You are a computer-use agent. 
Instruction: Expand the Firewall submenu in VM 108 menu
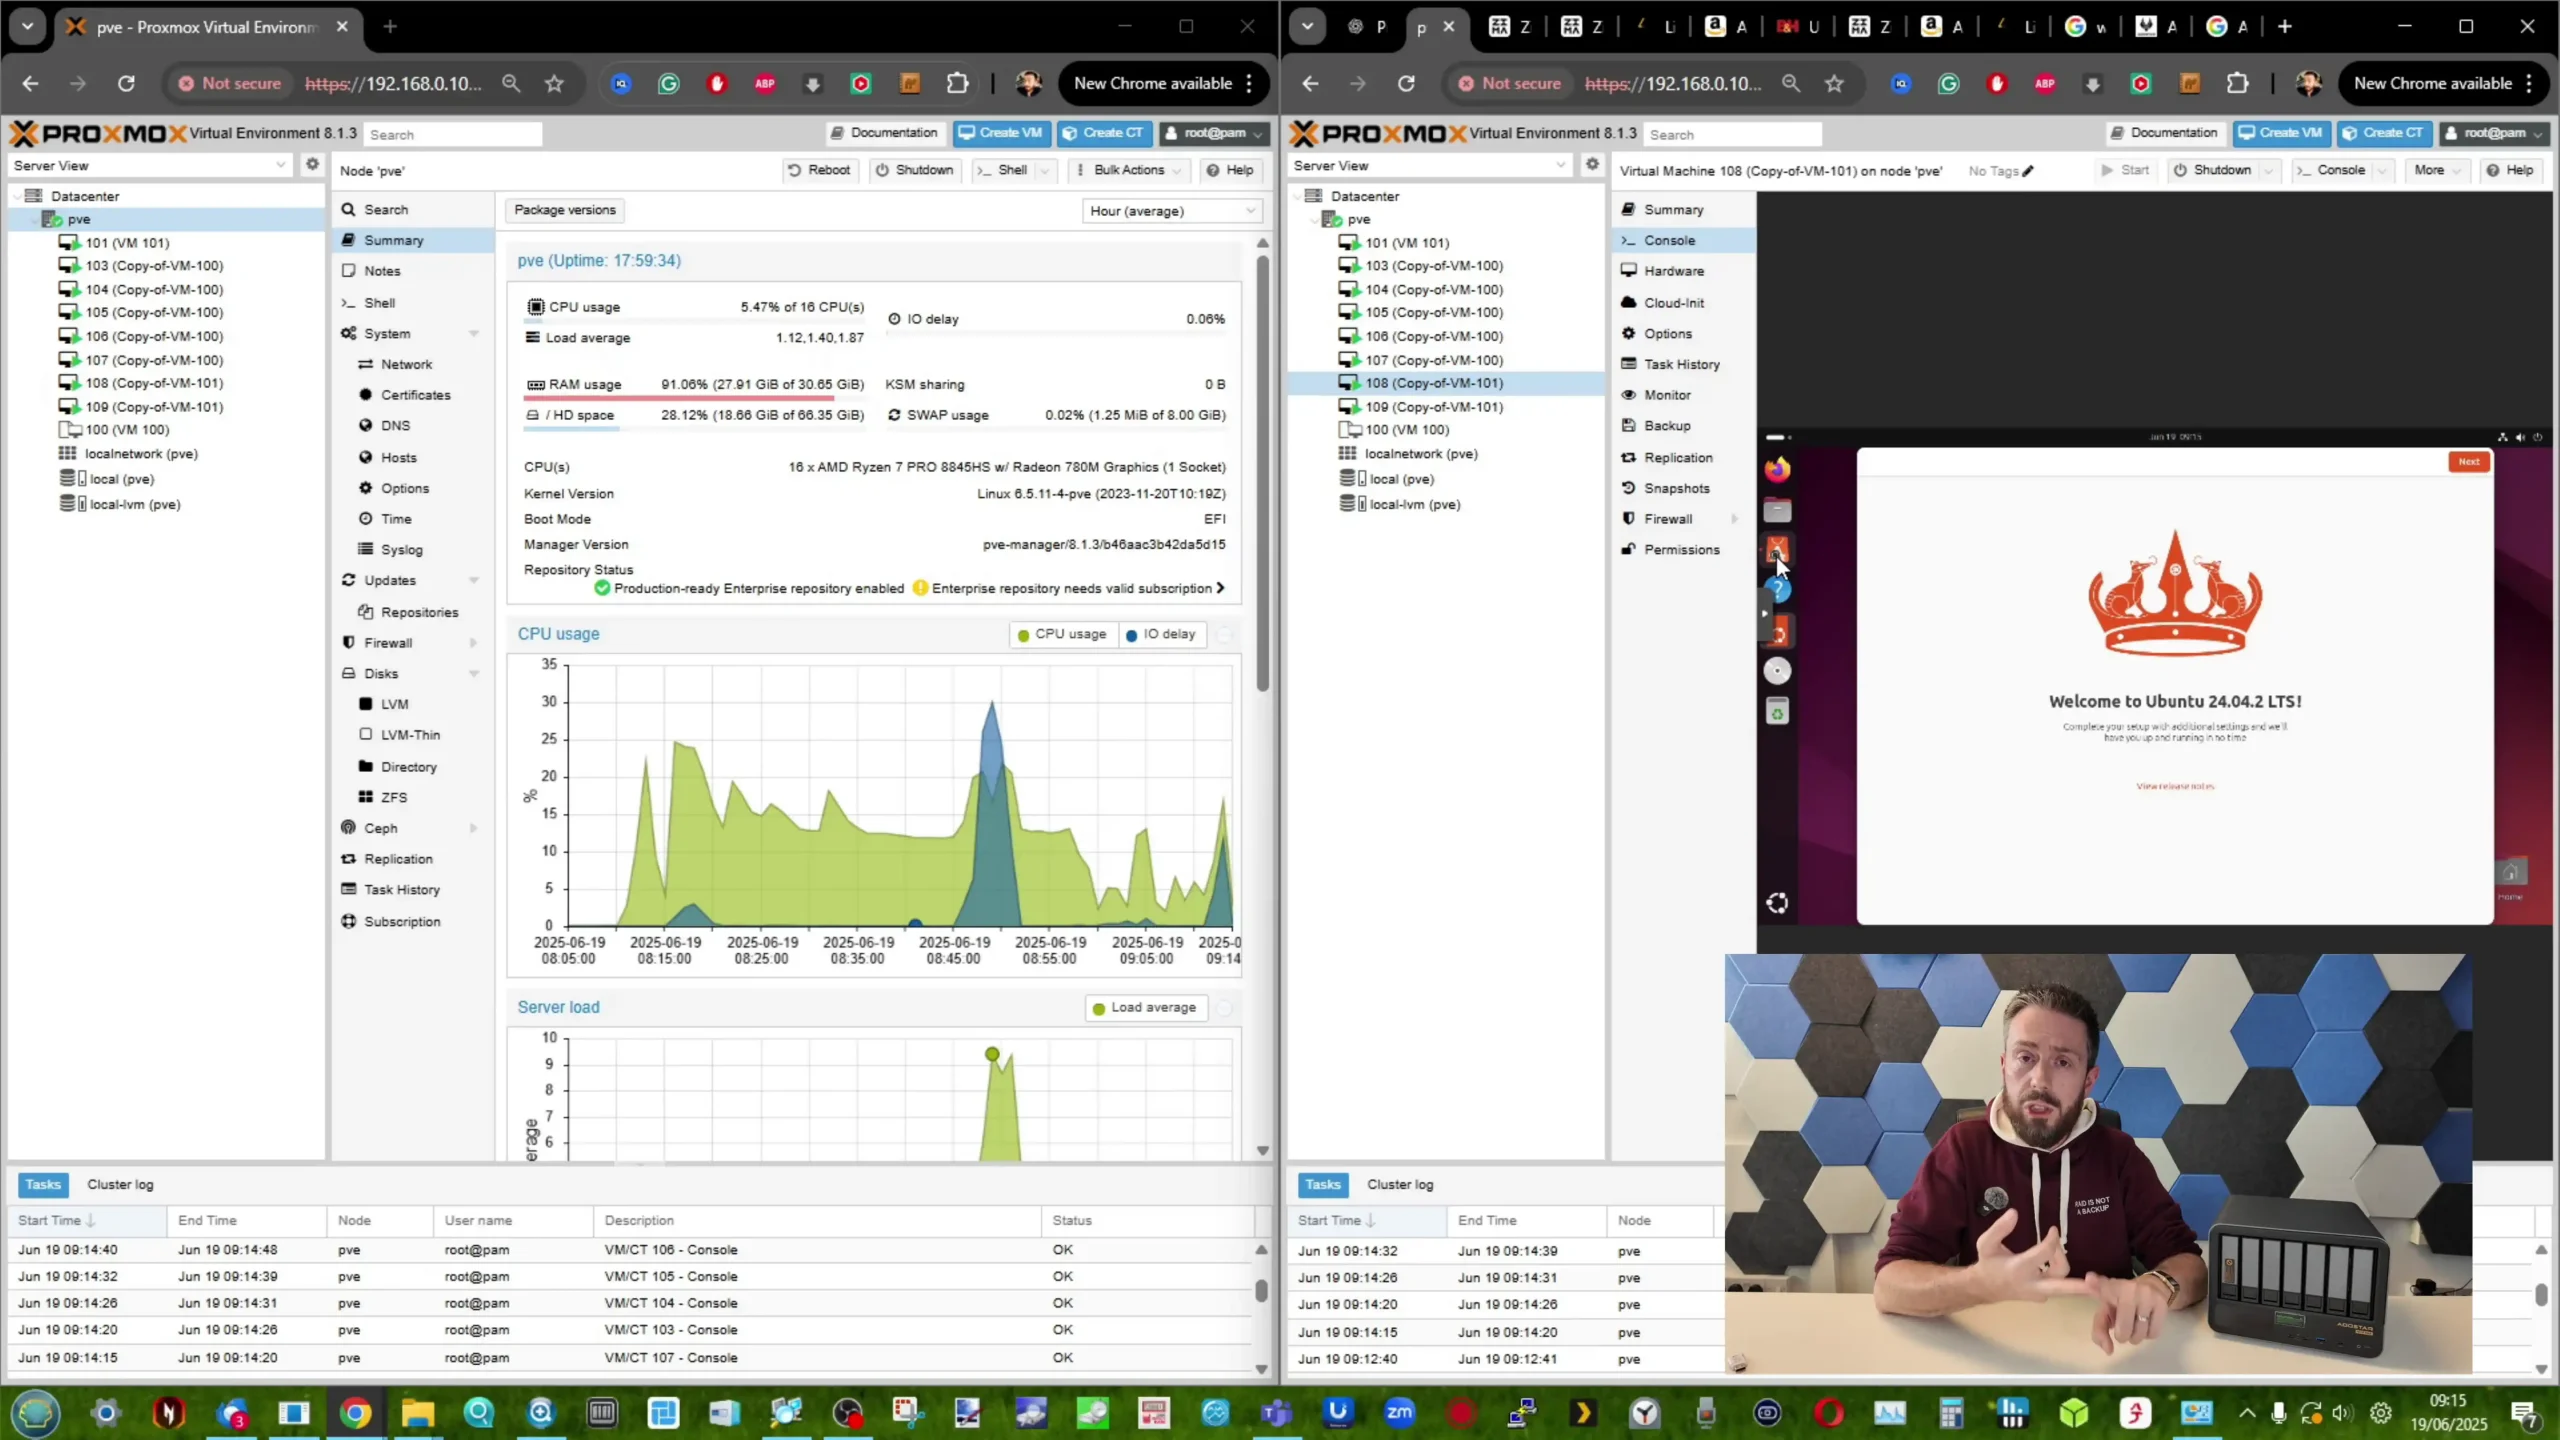click(x=1735, y=519)
